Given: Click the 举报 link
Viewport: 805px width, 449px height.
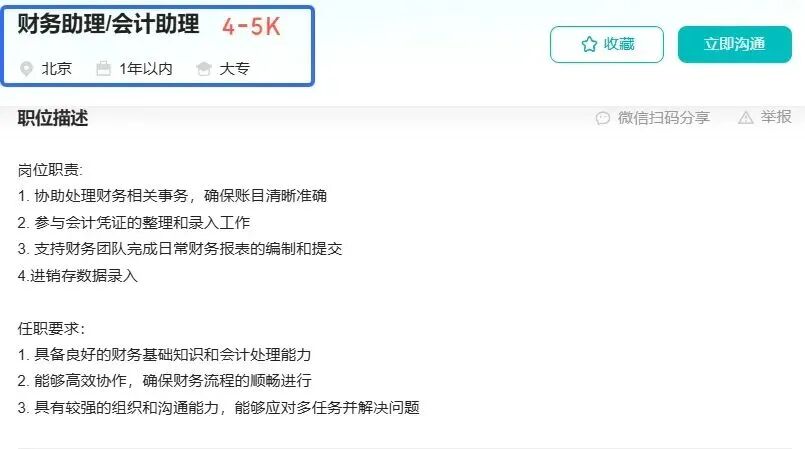Looking at the screenshot, I should pos(776,117).
